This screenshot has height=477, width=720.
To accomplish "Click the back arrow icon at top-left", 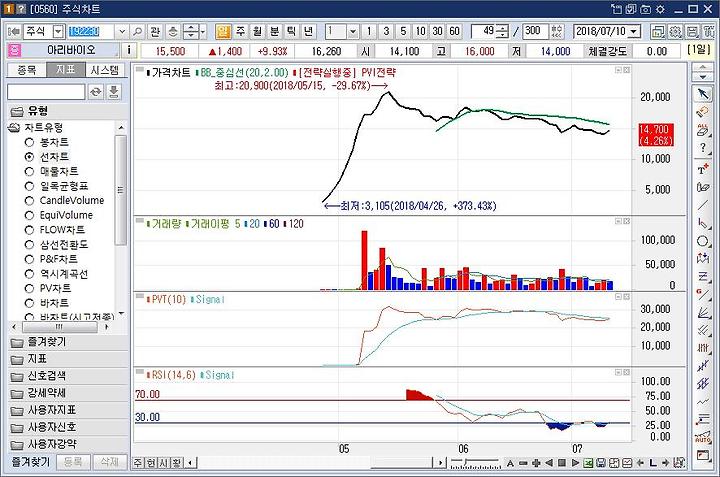I will point(14,31).
